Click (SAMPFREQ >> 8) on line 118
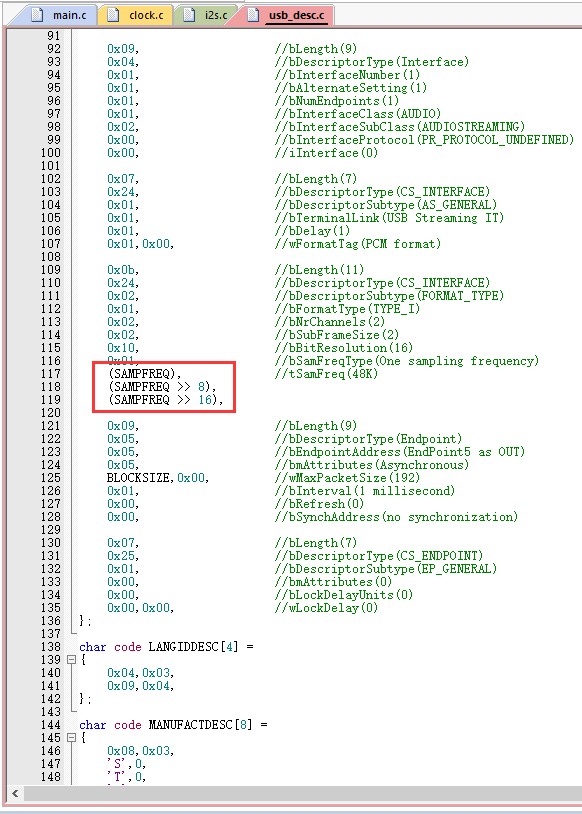The height and width of the screenshot is (814, 582). [162, 387]
